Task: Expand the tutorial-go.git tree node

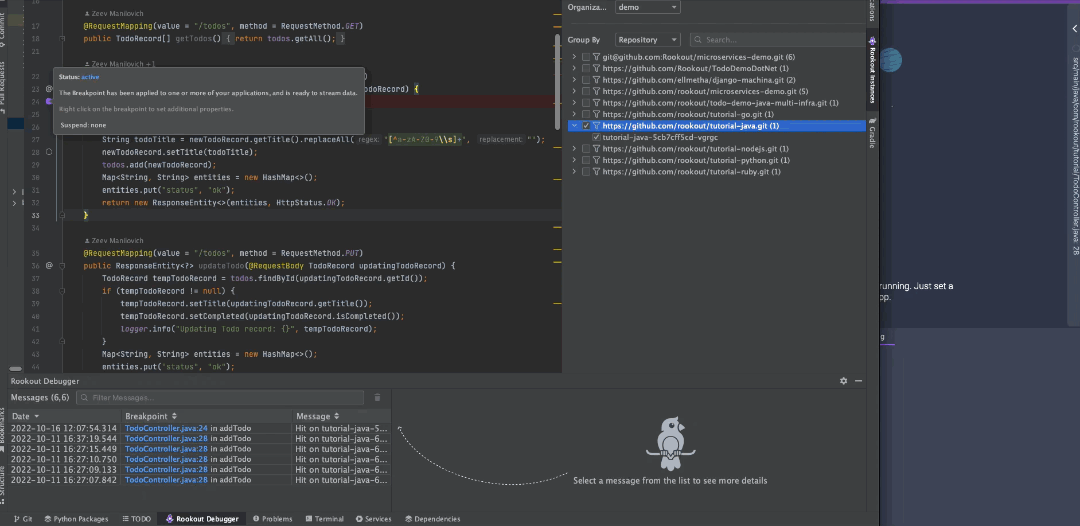Action: tap(574, 114)
